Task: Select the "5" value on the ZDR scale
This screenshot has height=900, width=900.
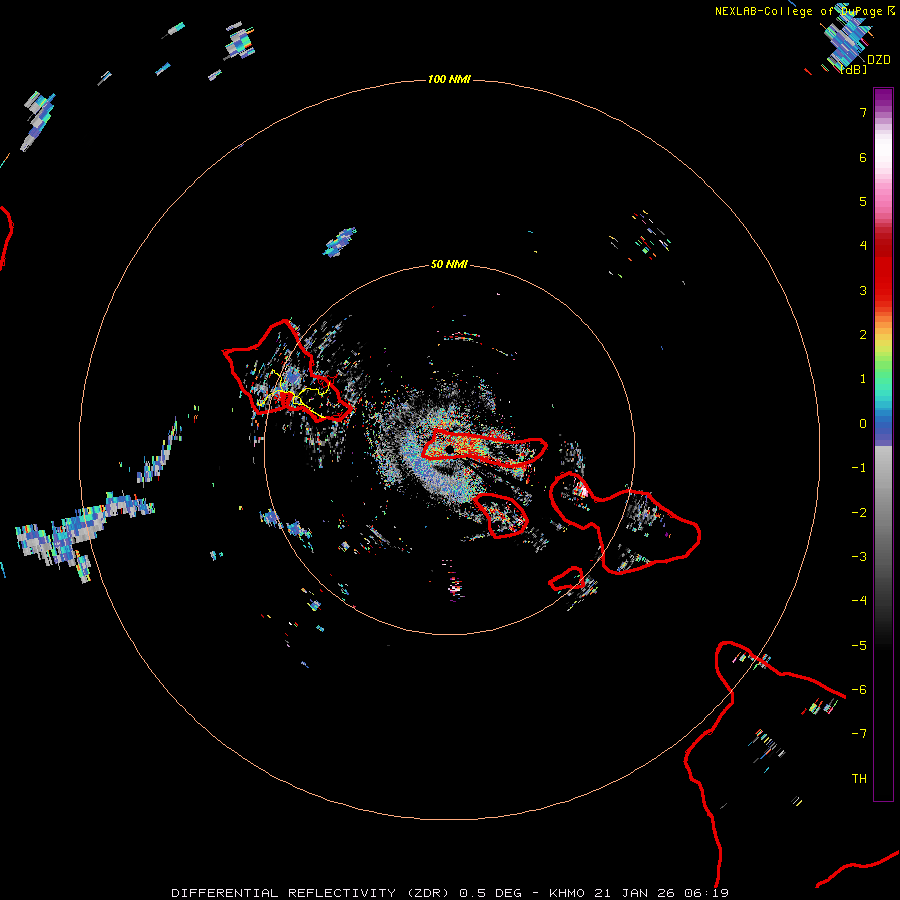Action: point(863,201)
